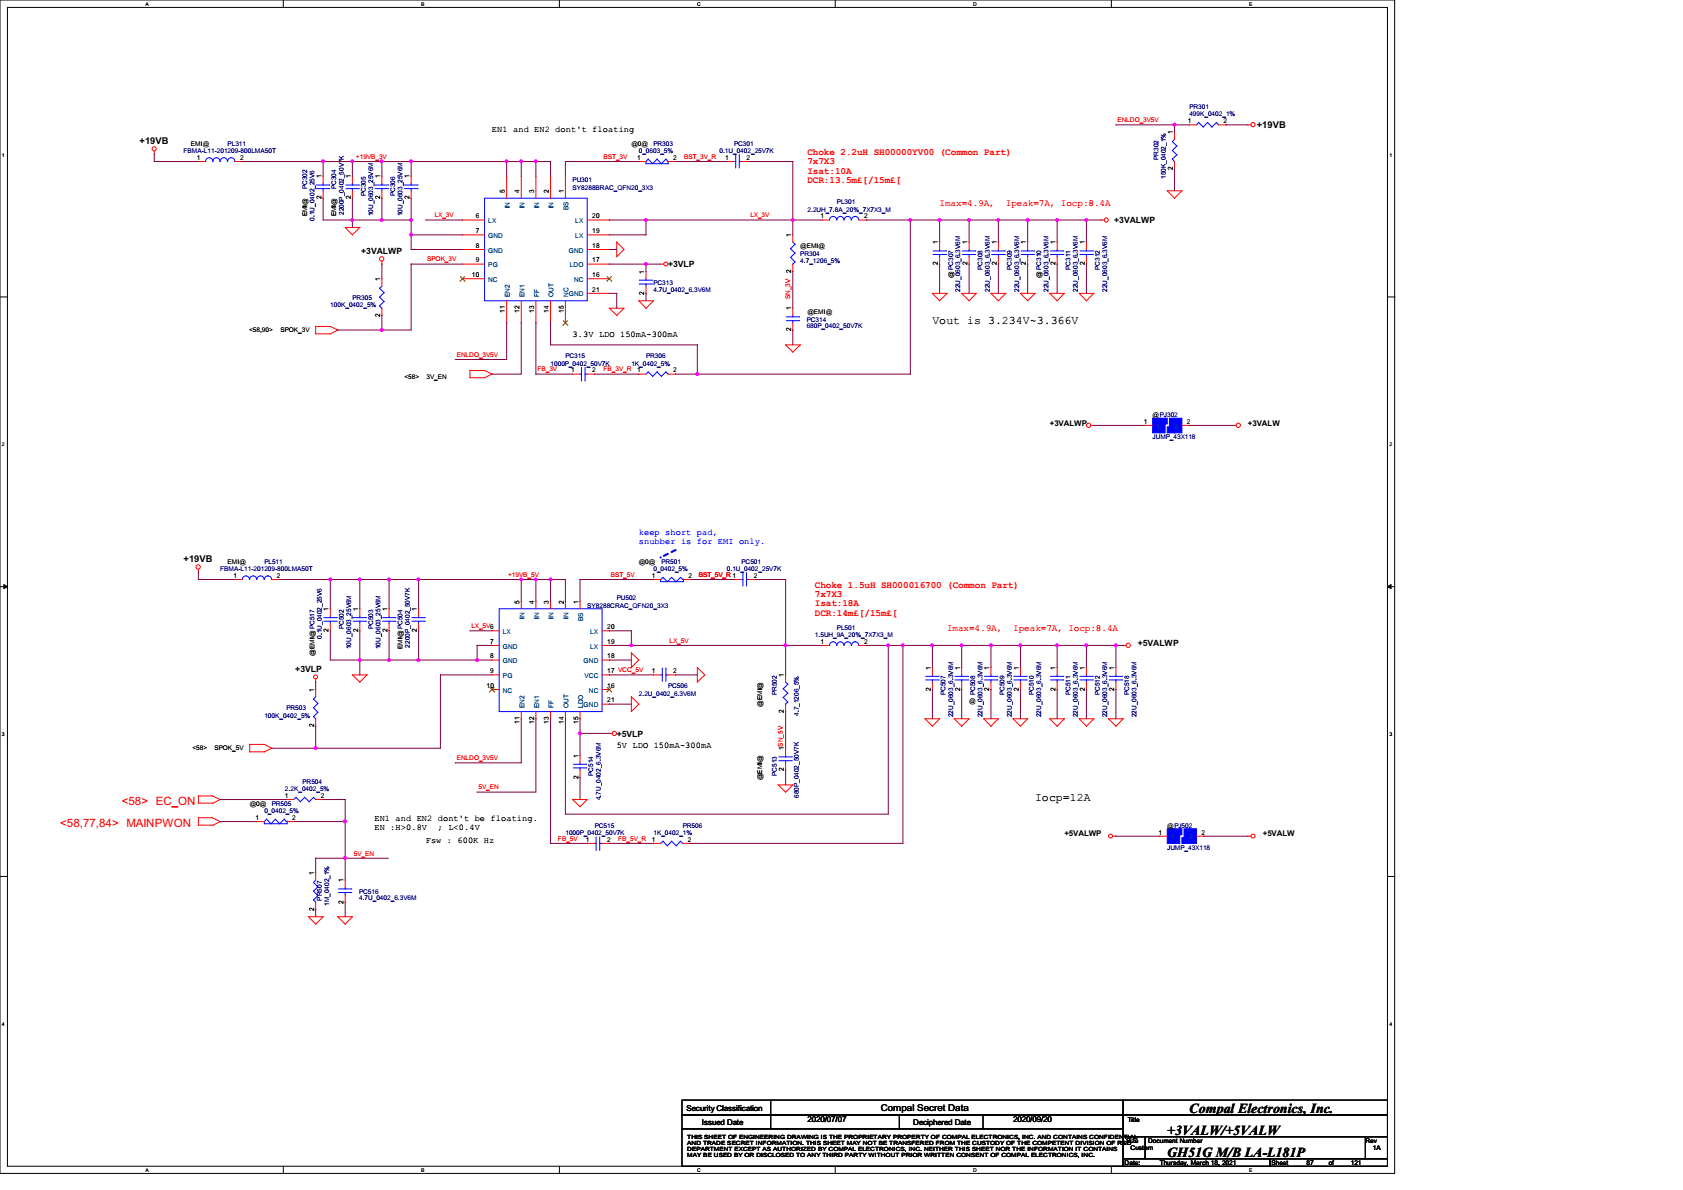This screenshot has height=1190, width=1683.
Task: Click the PC516 4.7U capacitor symbol
Action: 345,890
